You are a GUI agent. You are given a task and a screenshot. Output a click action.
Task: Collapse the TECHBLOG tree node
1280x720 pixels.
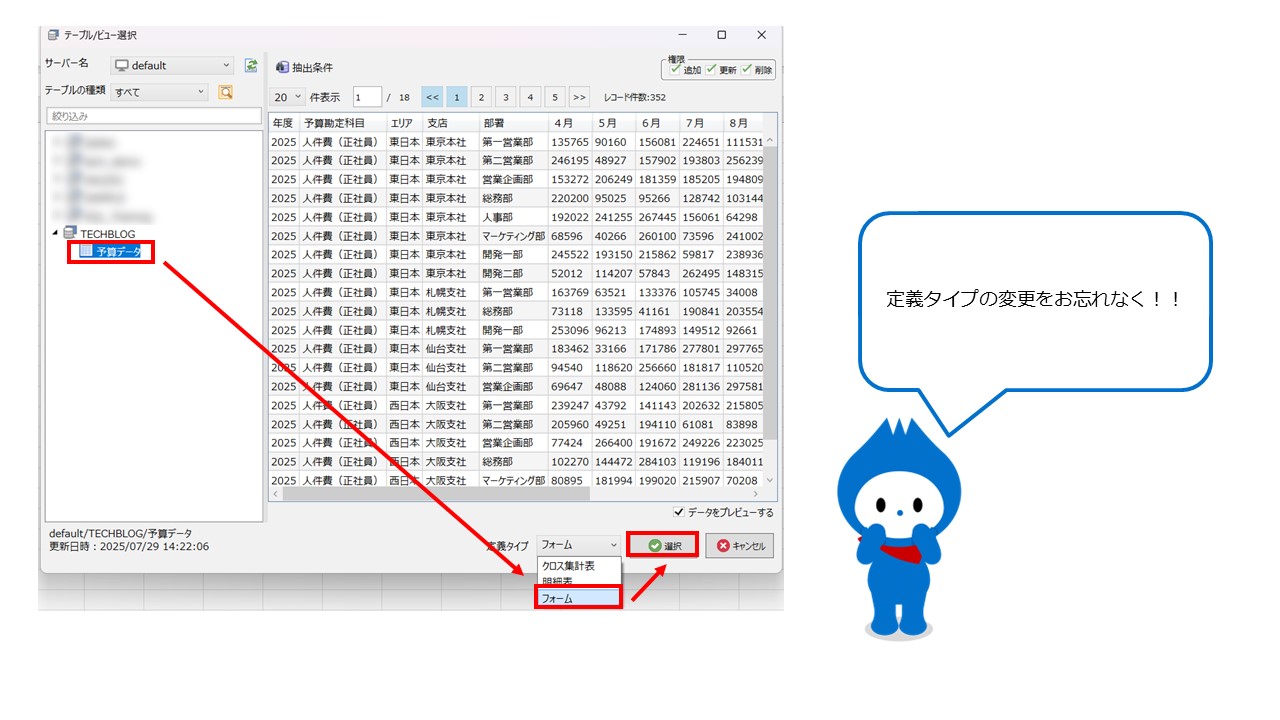click(x=55, y=234)
